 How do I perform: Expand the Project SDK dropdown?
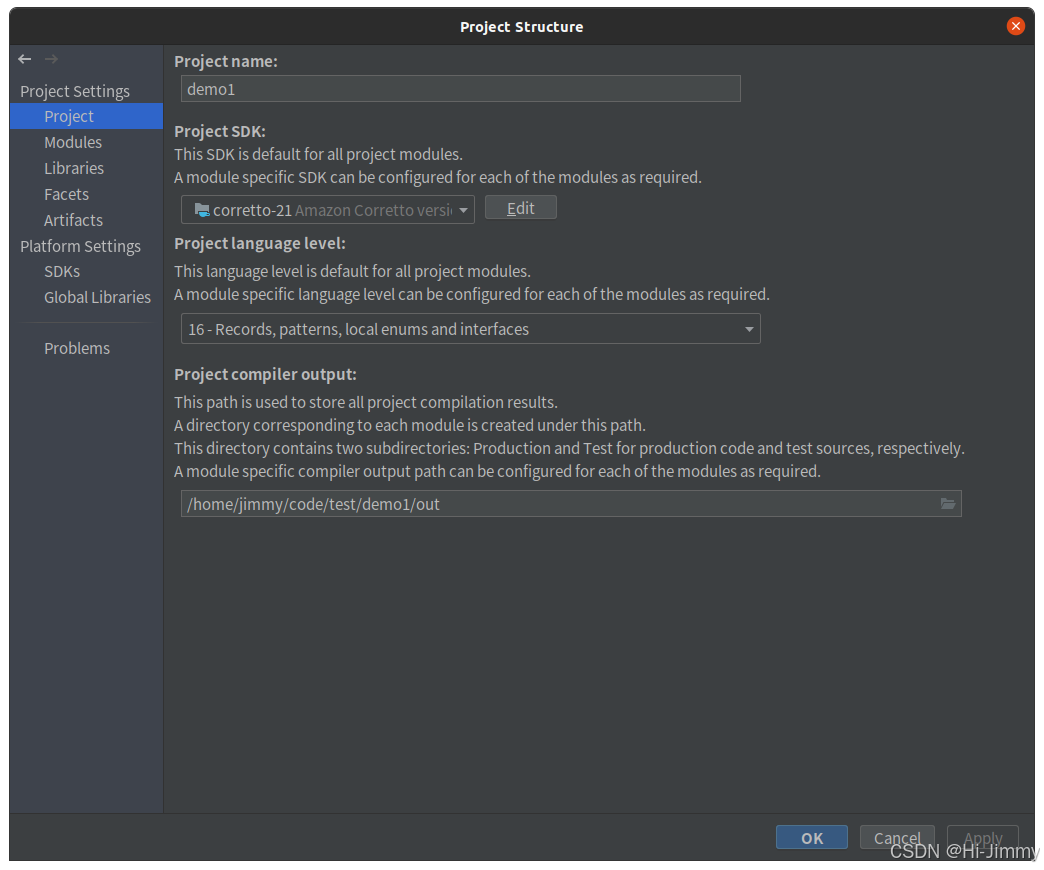[461, 210]
